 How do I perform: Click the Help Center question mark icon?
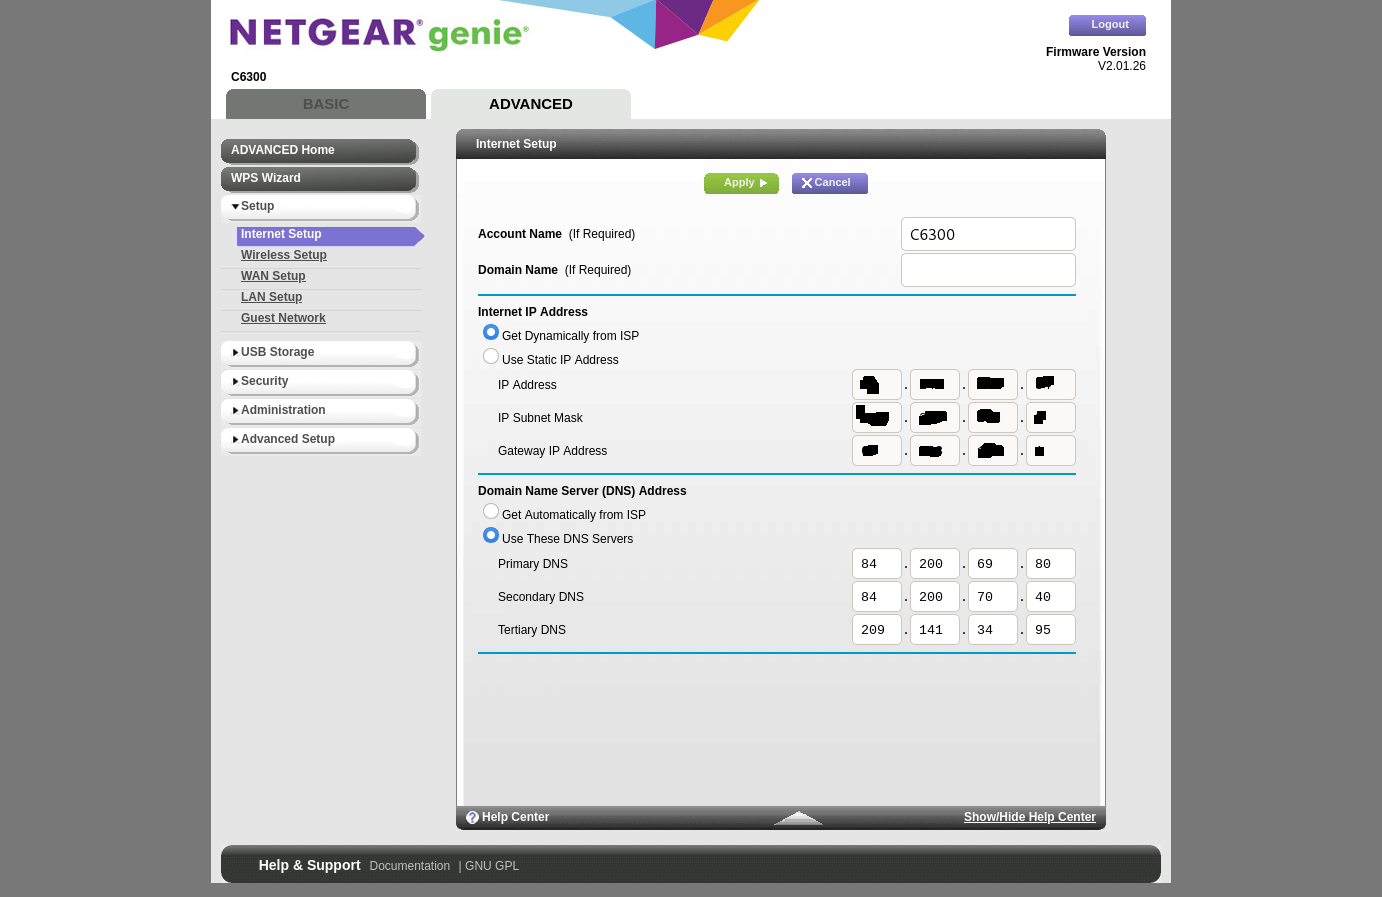[472, 817]
